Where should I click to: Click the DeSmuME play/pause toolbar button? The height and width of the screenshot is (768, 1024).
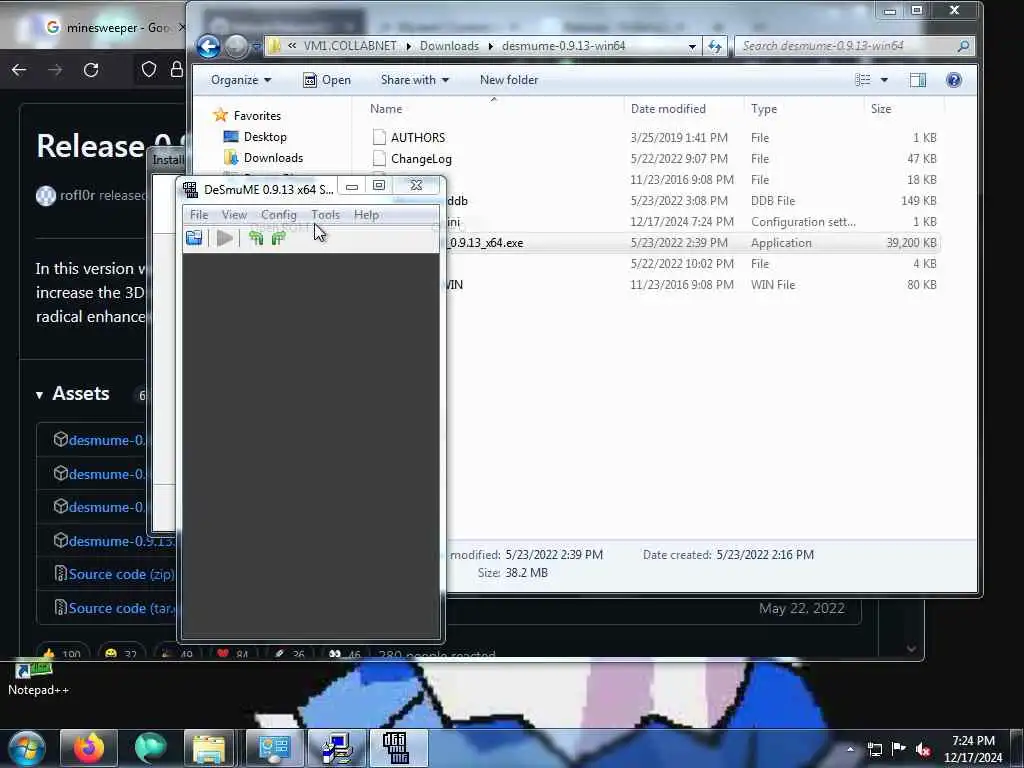[x=225, y=238]
